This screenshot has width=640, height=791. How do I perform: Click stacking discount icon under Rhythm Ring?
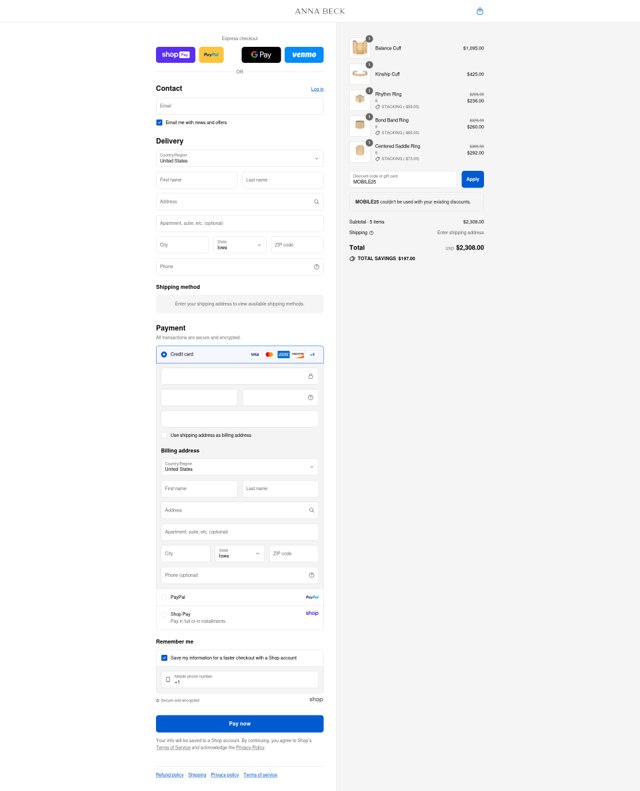tap(377, 107)
